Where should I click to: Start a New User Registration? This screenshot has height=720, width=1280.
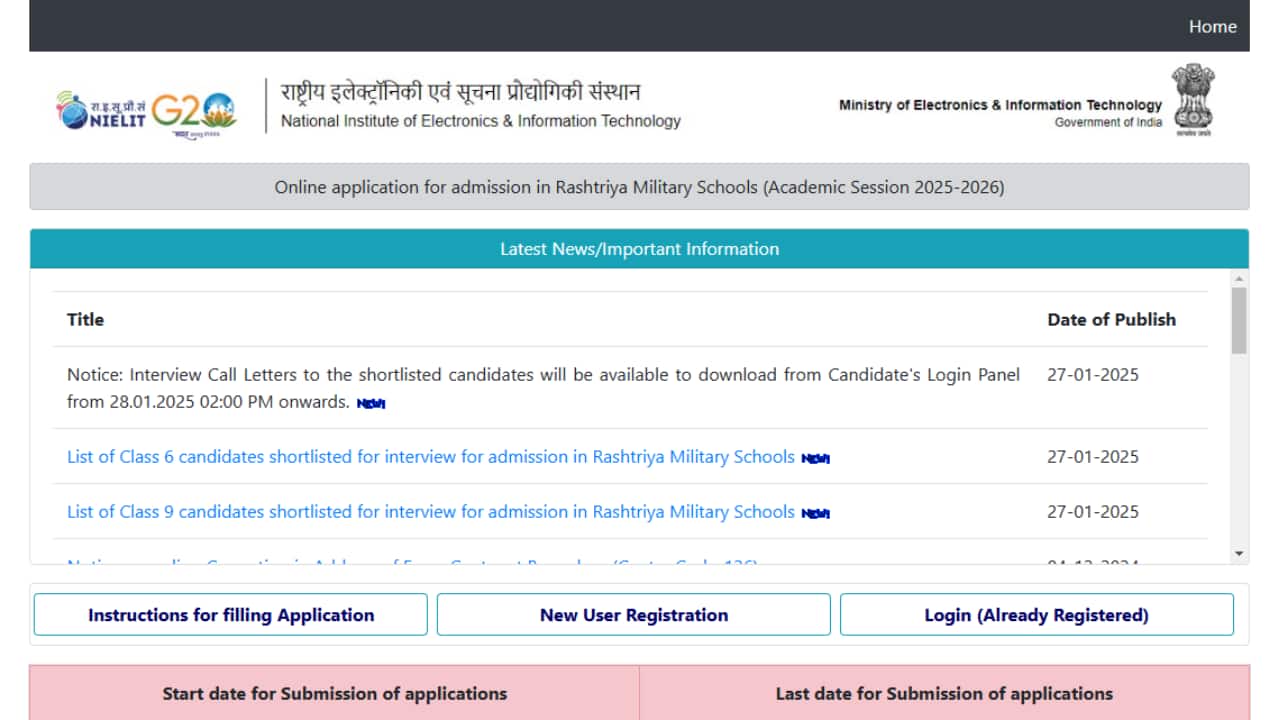click(633, 614)
